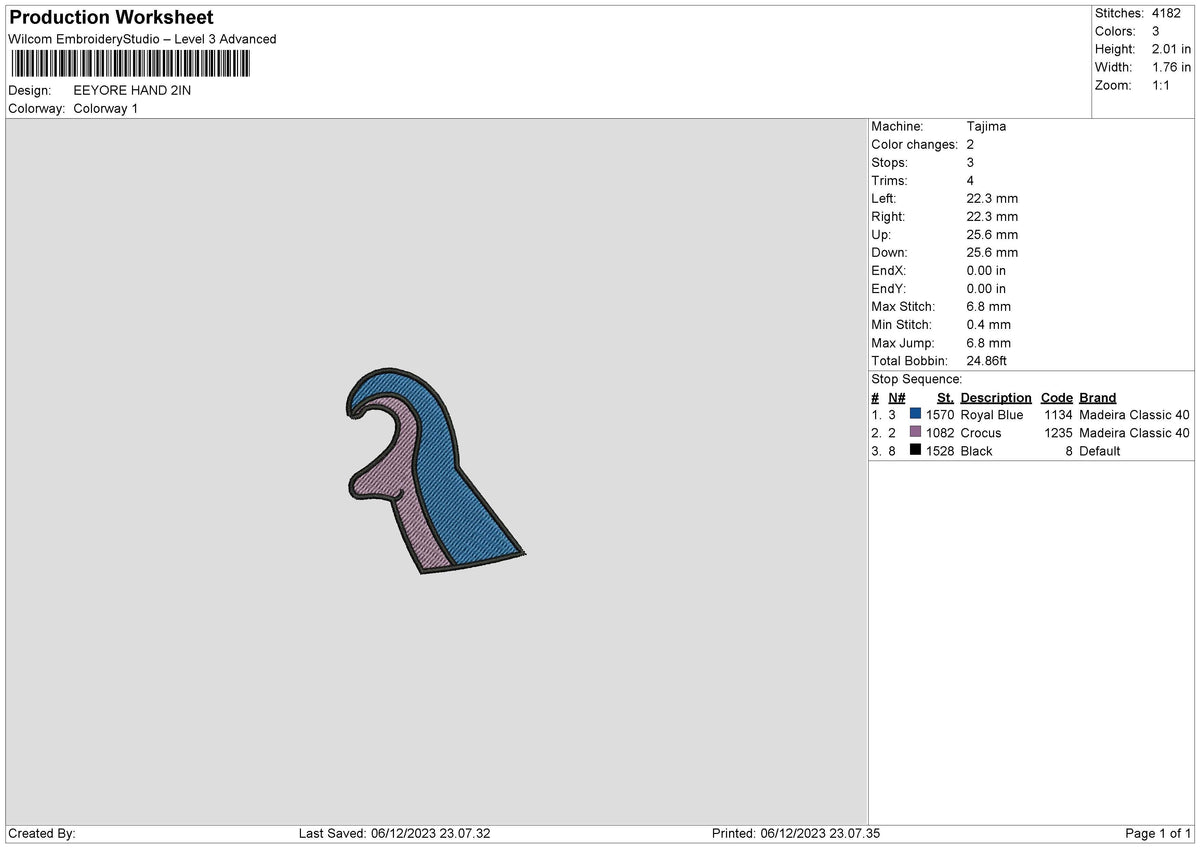Click the 'Crocus' description

[980, 433]
